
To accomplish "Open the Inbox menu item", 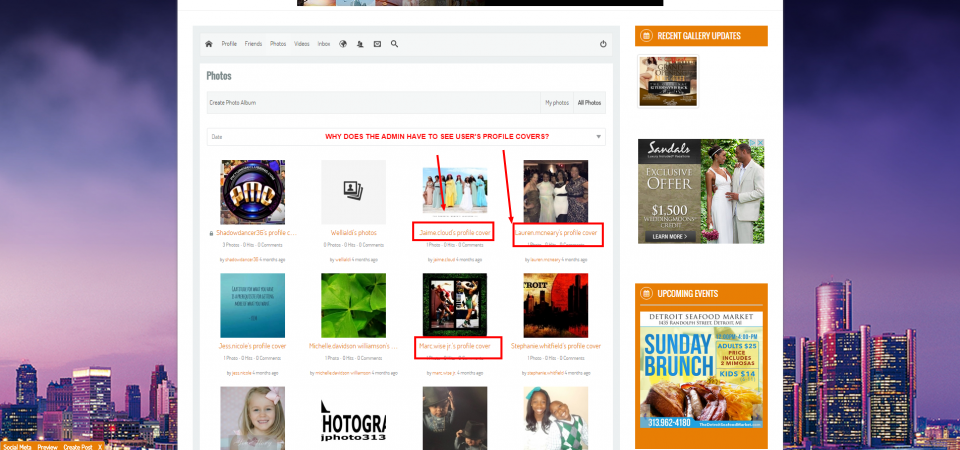I will coord(324,44).
